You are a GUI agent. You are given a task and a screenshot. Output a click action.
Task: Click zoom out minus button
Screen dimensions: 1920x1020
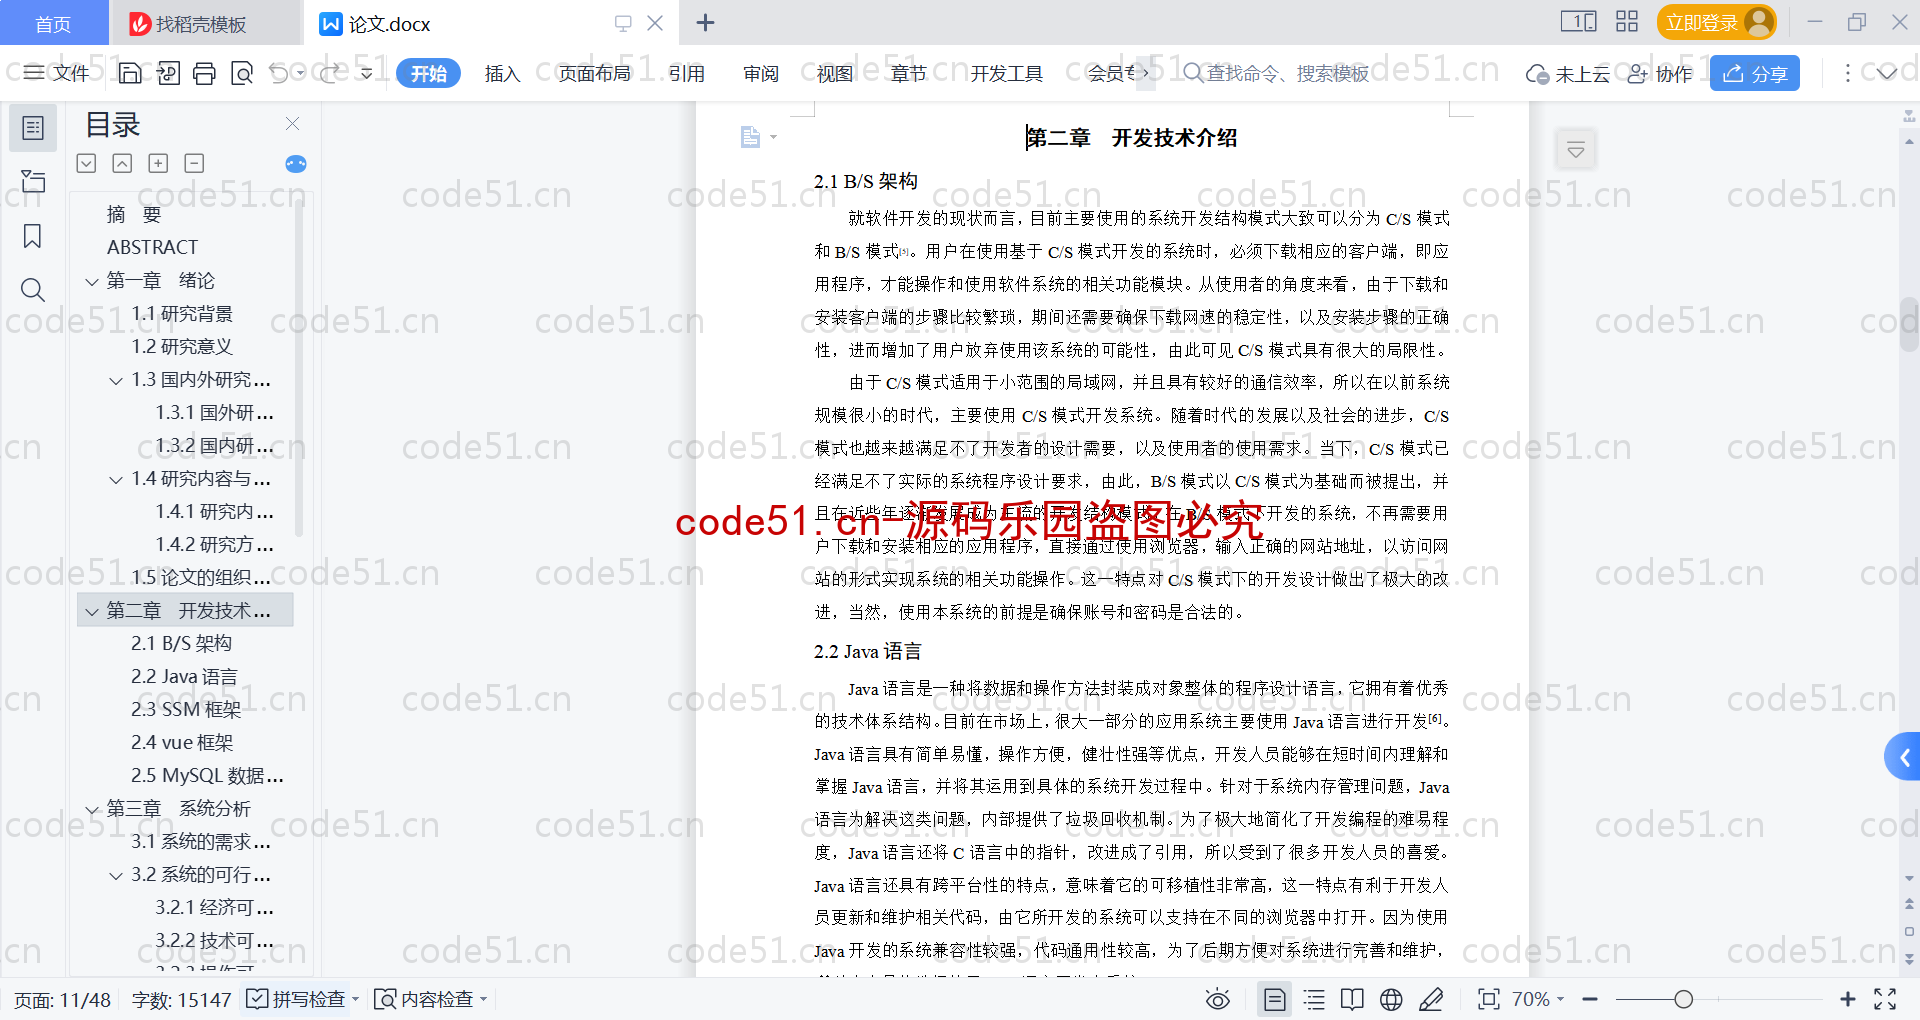(1590, 999)
